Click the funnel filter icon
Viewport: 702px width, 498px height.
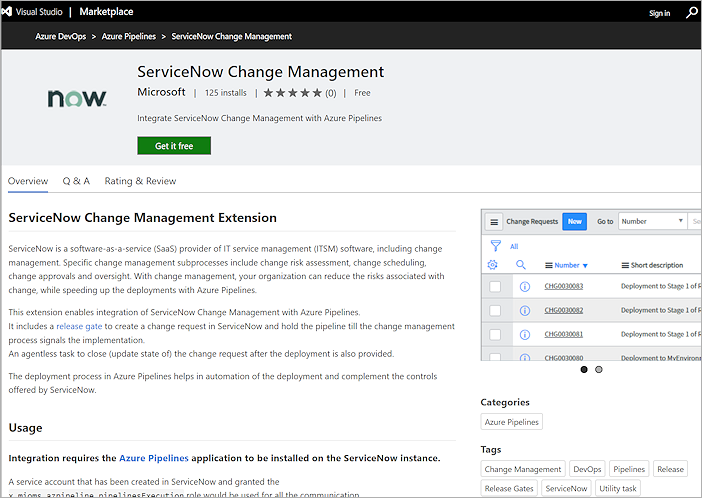click(x=495, y=245)
